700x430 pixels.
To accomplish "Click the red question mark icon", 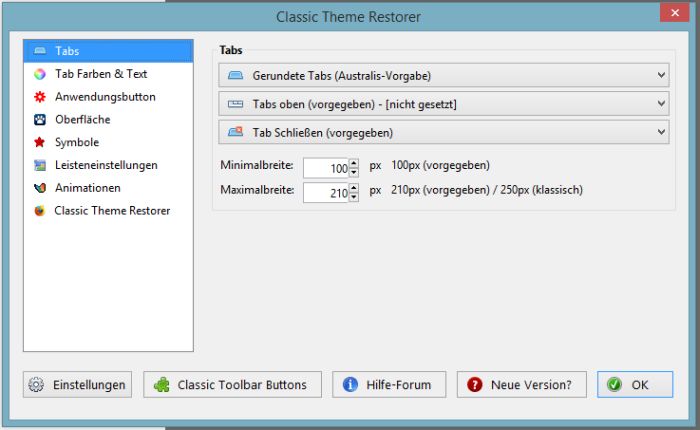I will pos(475,384).
